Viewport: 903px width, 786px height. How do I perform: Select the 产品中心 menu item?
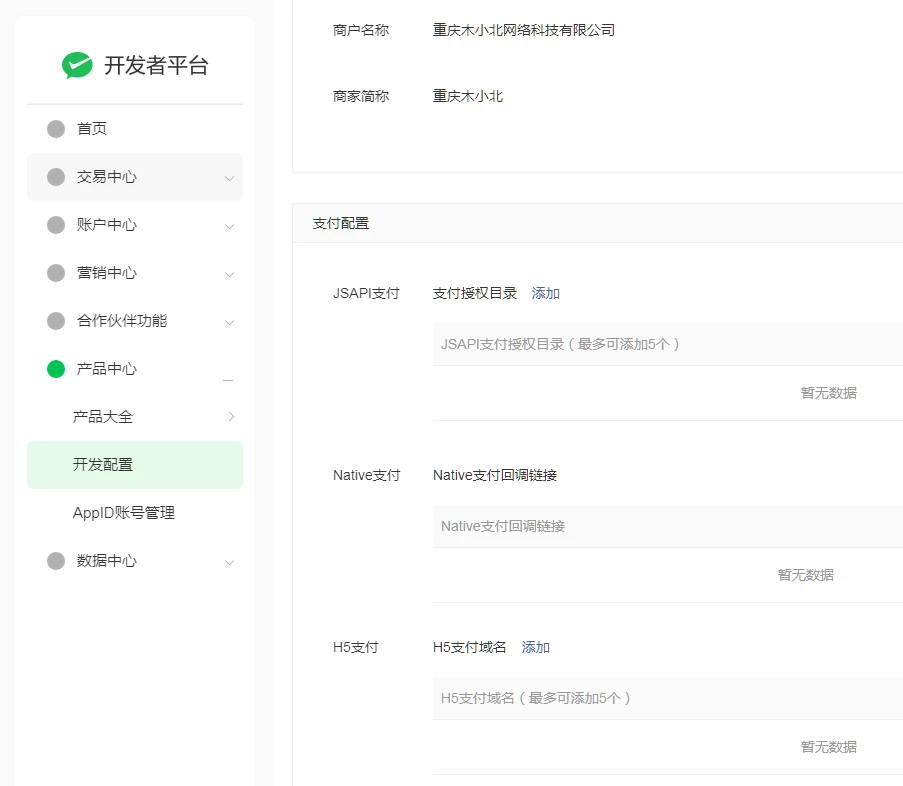pos(135,369)
